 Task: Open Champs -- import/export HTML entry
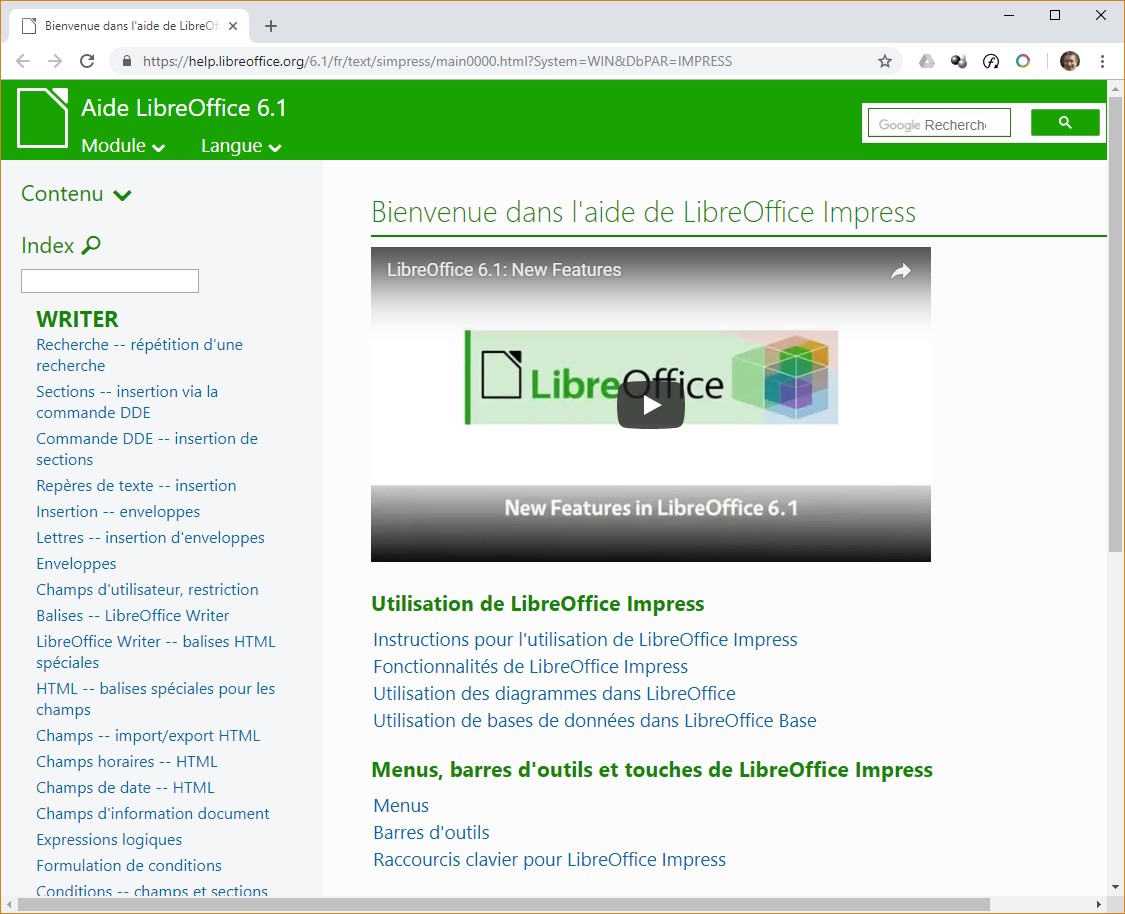pyautogui.click(x=149, y=735)
